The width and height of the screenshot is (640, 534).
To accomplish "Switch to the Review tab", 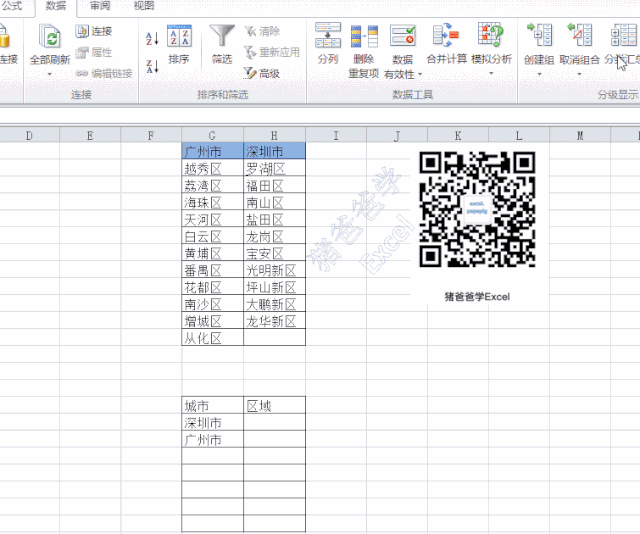I will pyautogui.click(x=100, y=6).
